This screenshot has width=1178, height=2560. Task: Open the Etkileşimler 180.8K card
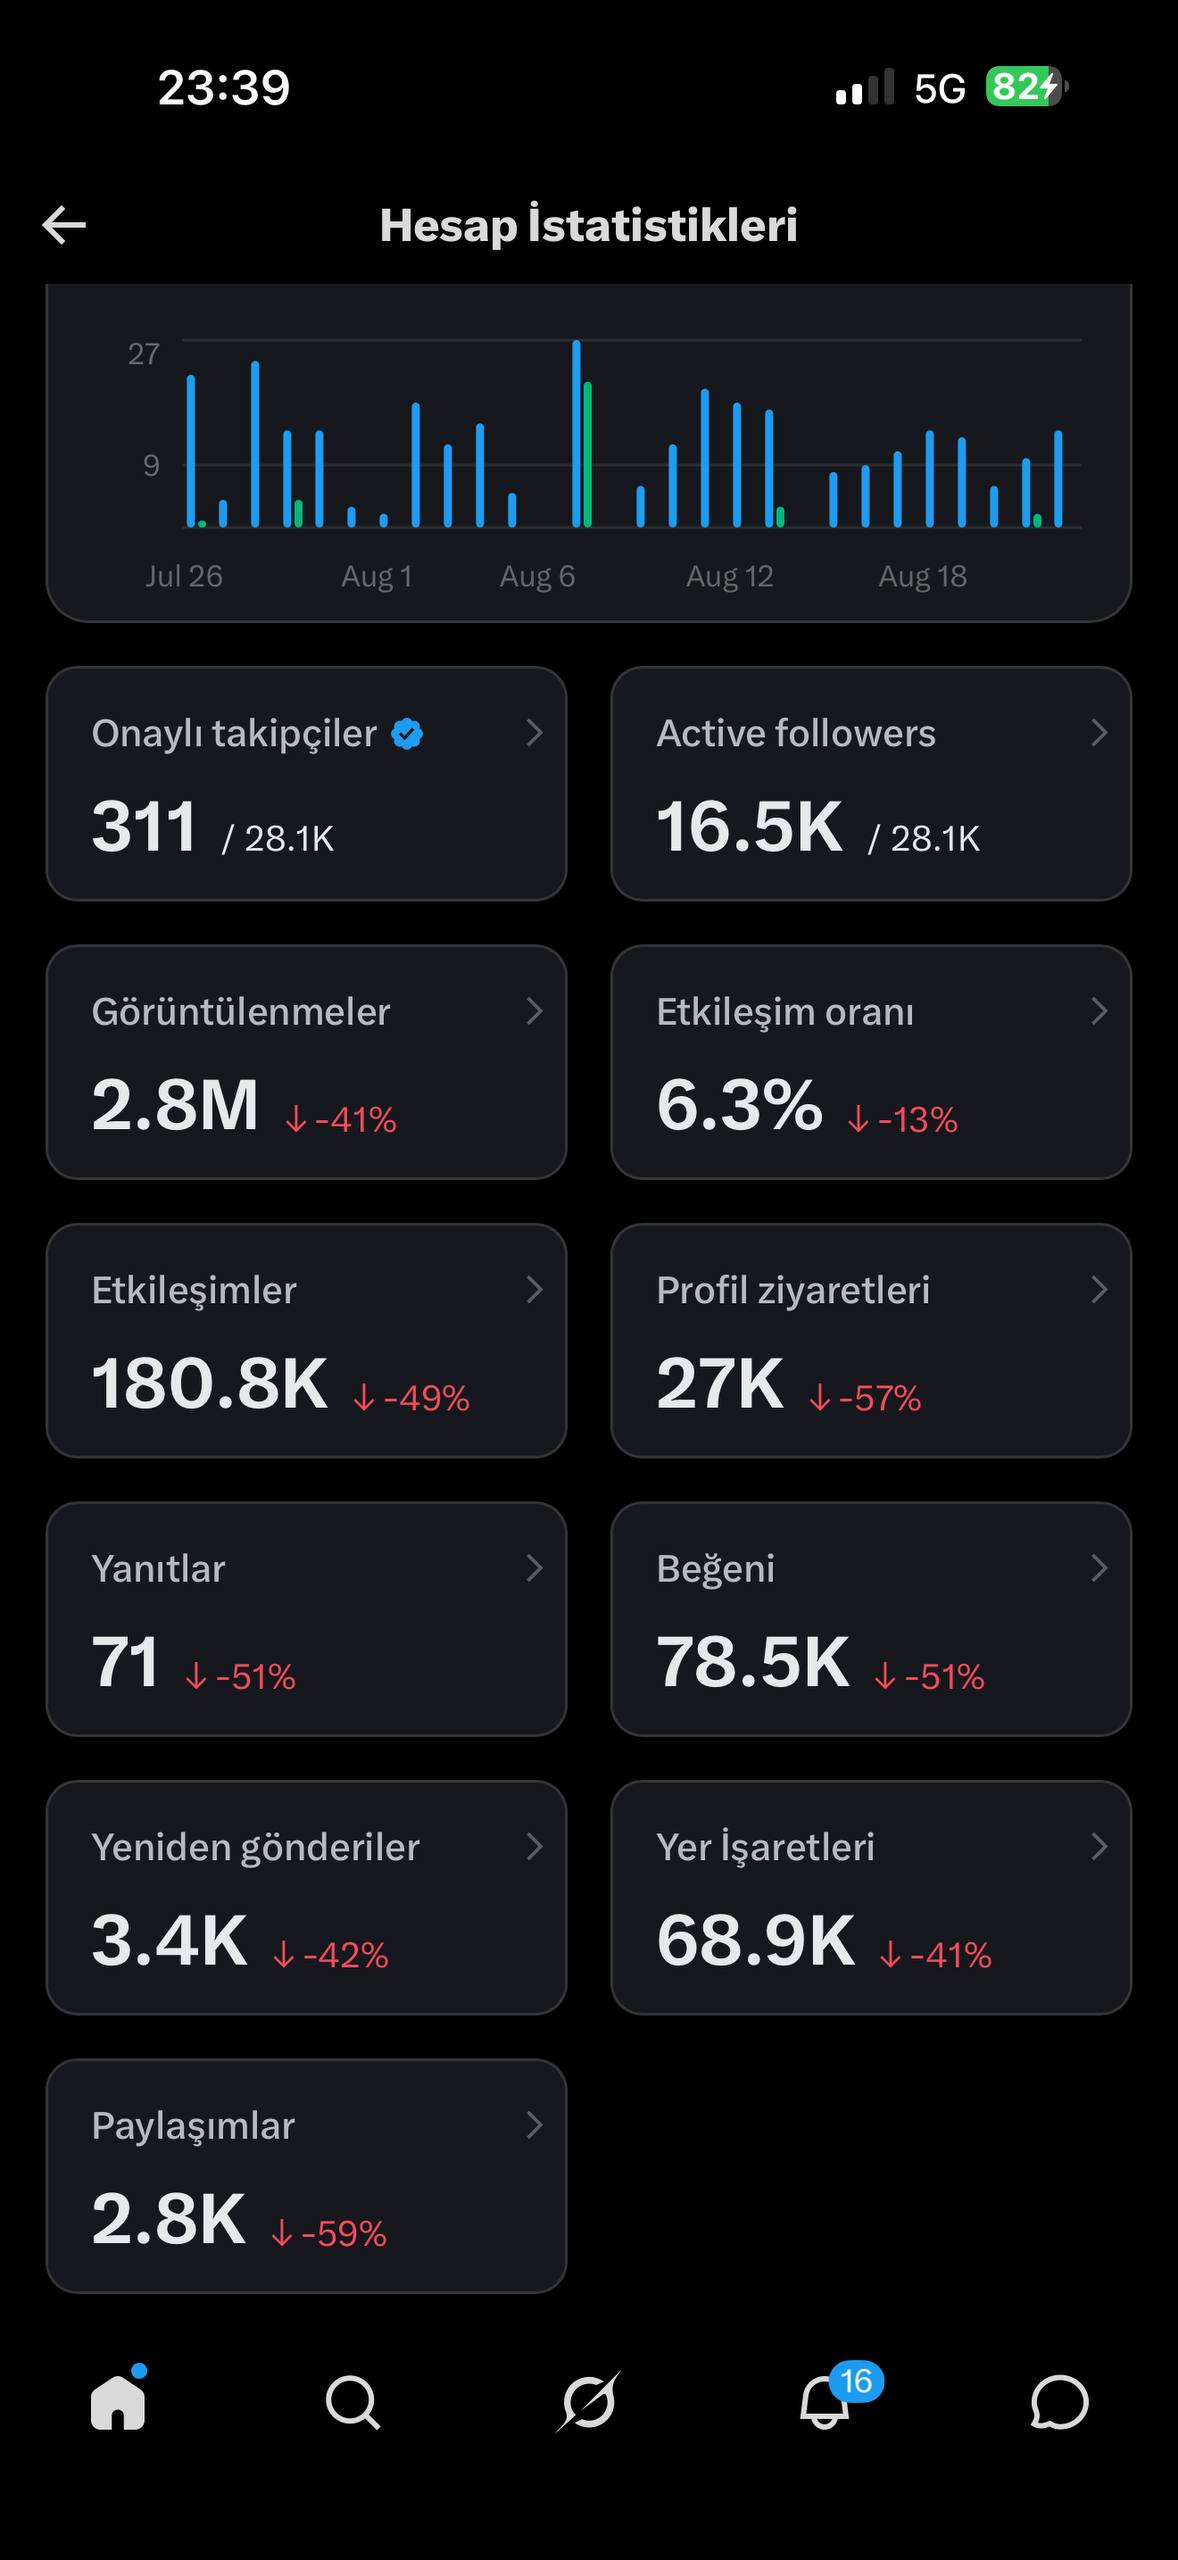306,1340
